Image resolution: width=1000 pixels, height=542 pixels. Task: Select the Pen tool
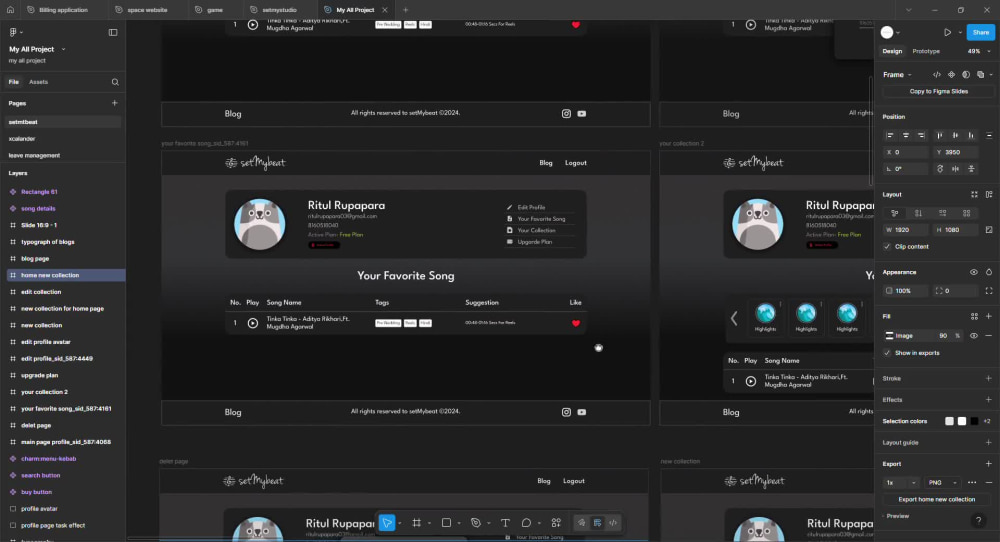[x=476, y=523]
